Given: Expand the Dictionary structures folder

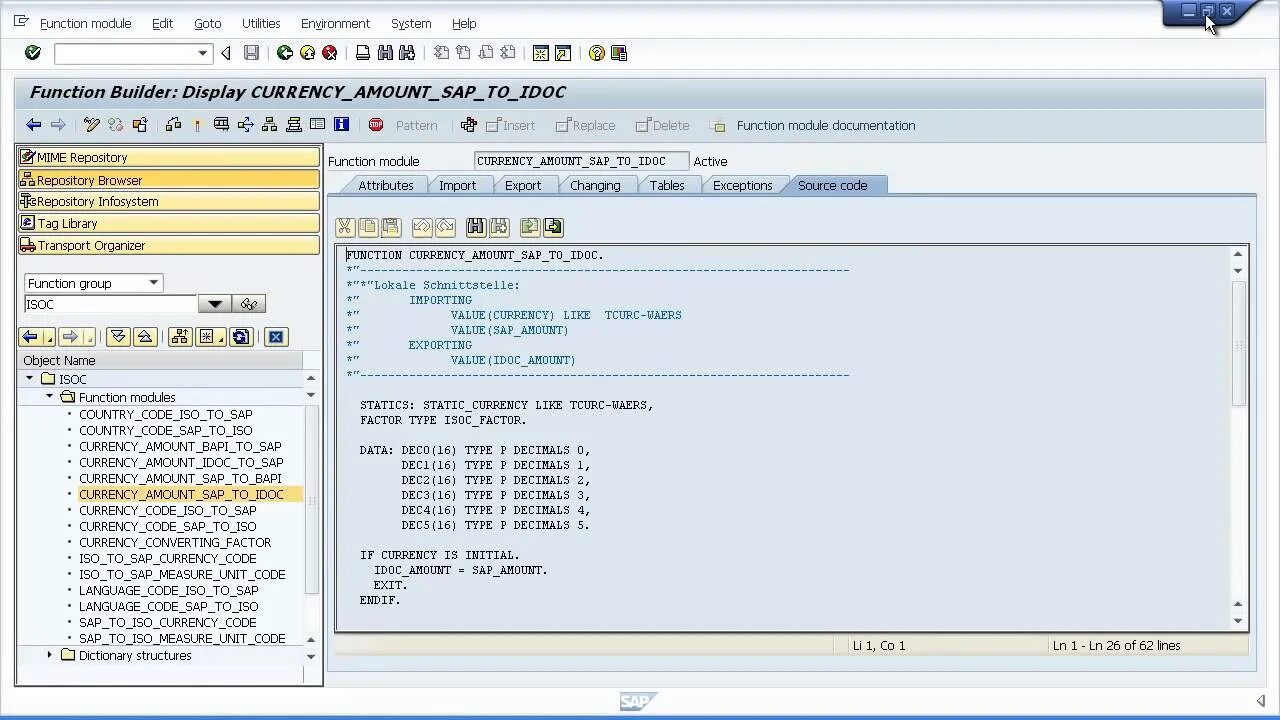Looking at the screenshot, I should [50, 655].
